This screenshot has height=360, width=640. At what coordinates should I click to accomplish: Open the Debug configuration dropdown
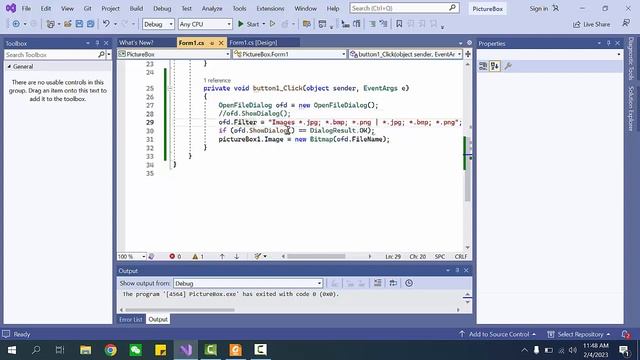point(158,24)
